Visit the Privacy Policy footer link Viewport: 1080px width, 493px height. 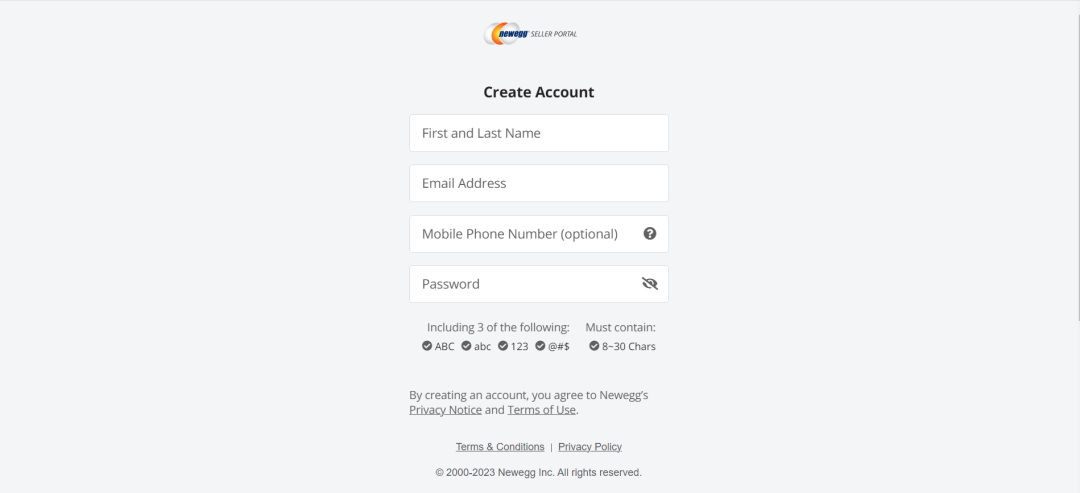click(590, 447)
